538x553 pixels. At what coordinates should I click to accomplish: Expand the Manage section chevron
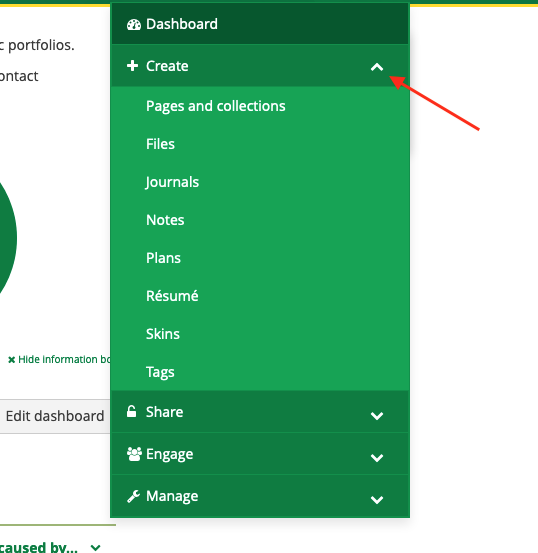(x=377, y=500)
